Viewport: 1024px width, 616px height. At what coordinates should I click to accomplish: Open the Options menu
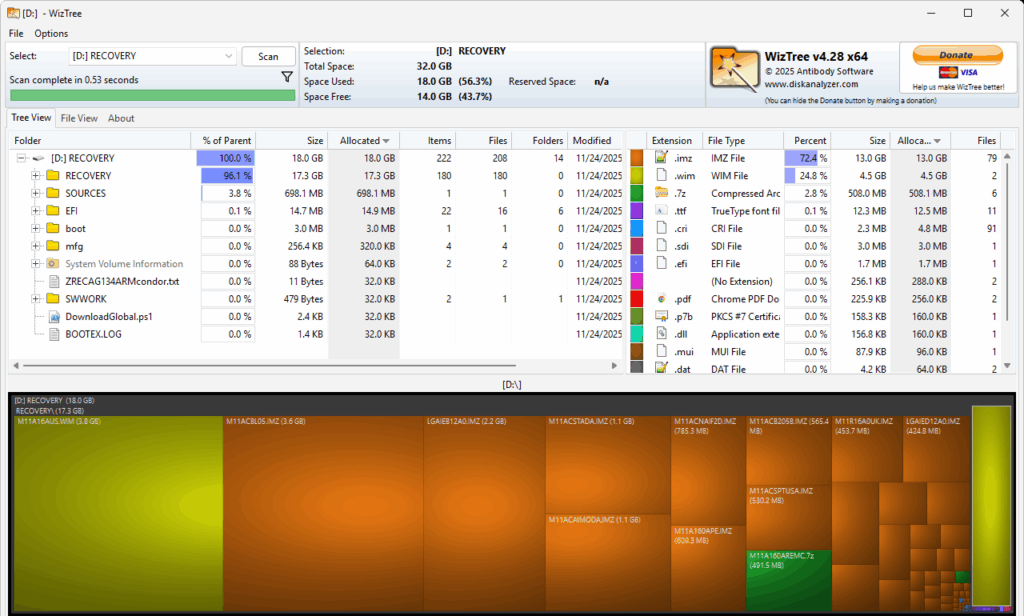(x=51, y=33)
